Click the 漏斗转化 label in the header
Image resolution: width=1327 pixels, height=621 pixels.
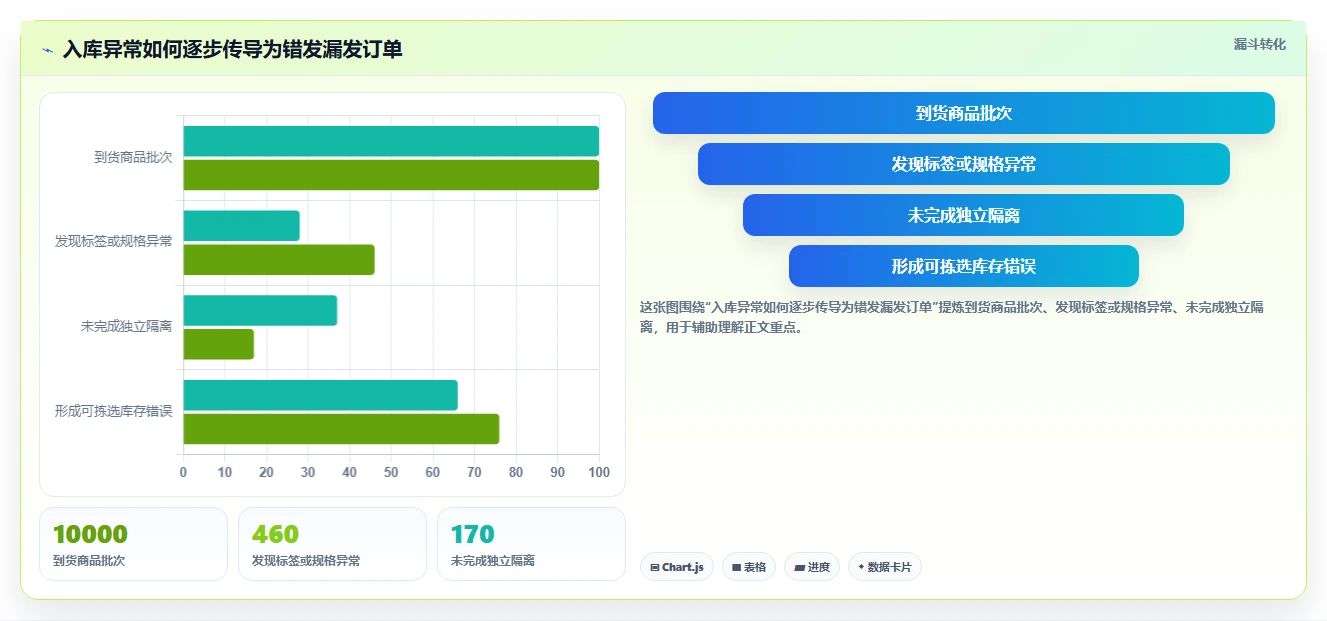[1260, 44]
